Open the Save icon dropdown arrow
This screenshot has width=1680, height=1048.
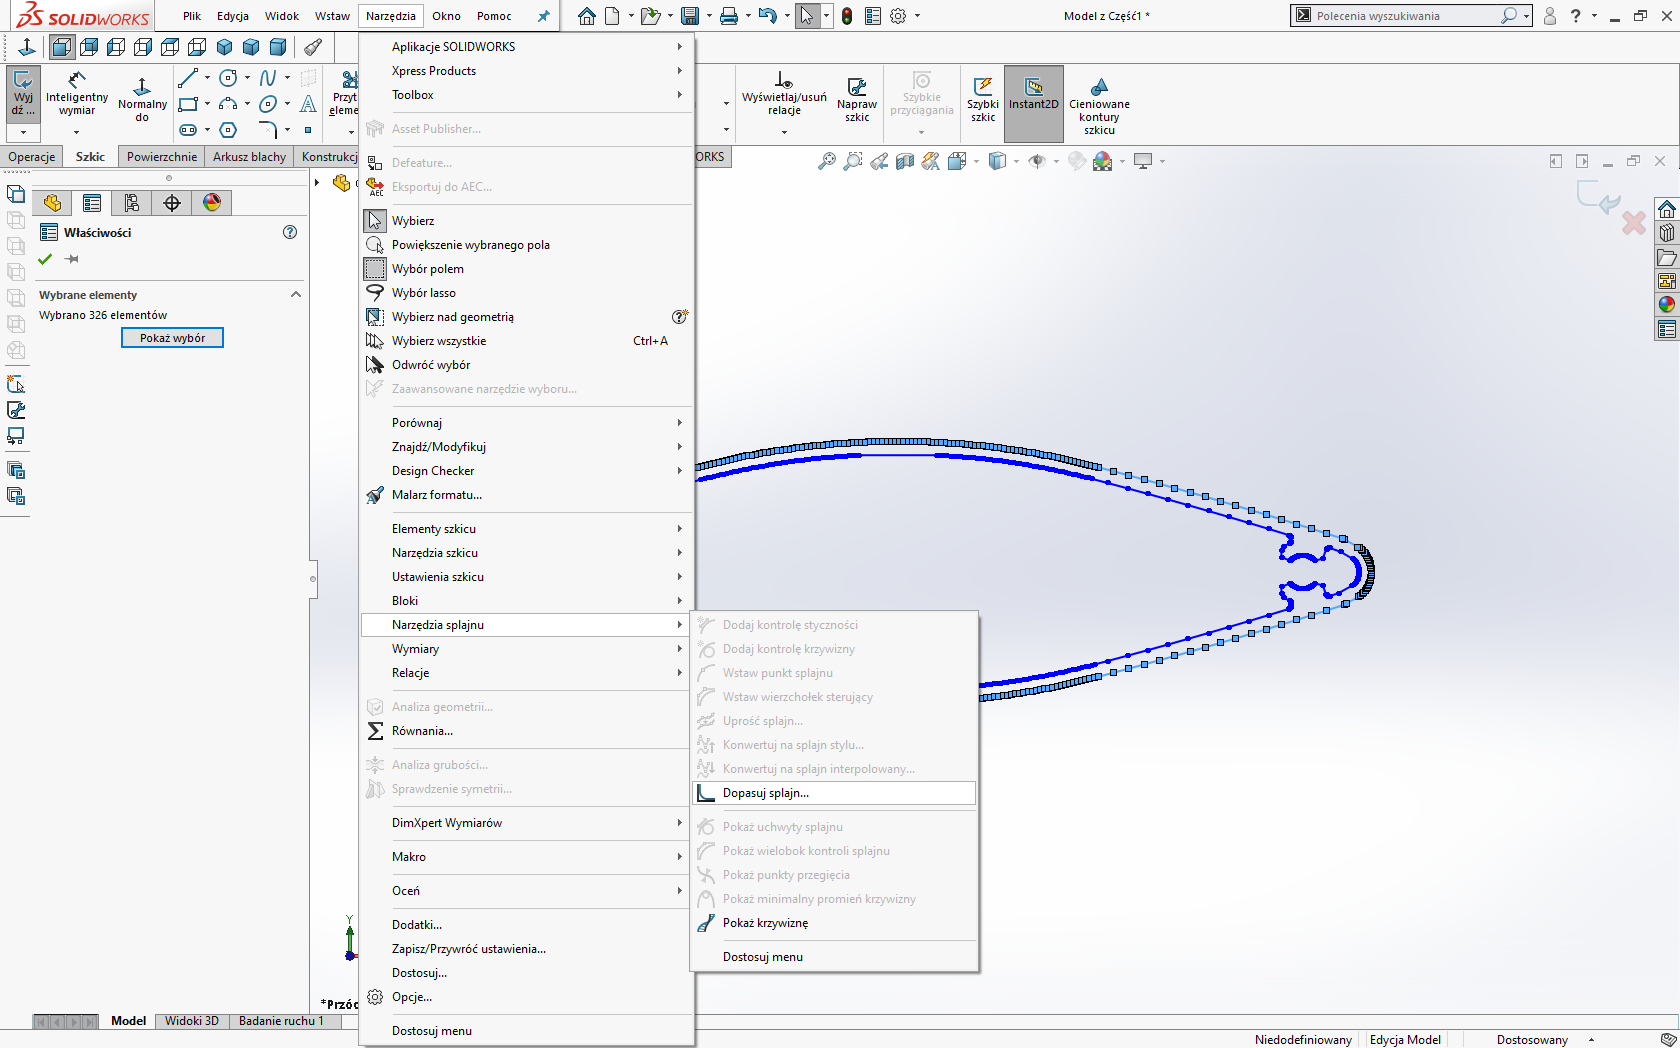[709, 16]
